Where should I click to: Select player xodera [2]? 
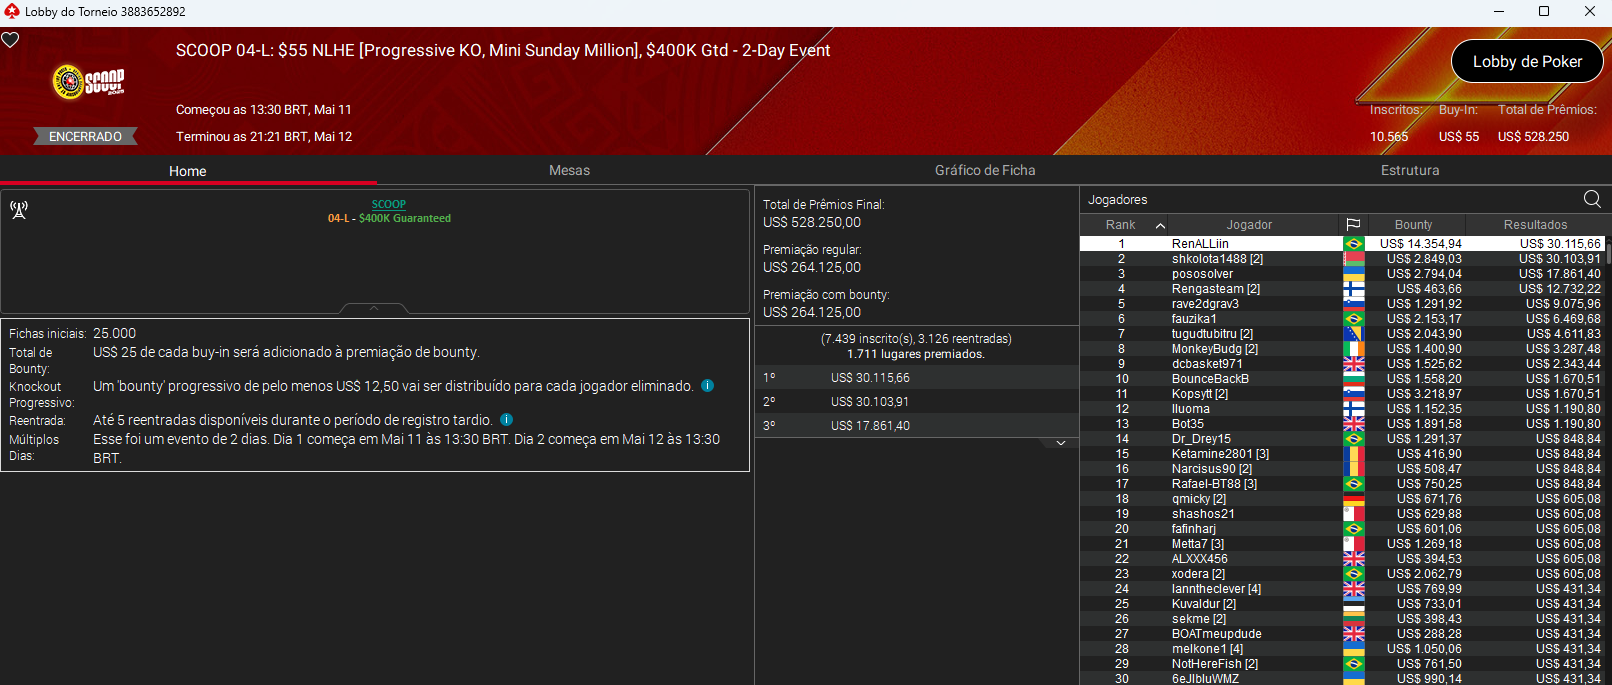pyautogui.click(x=1343, y=574)
